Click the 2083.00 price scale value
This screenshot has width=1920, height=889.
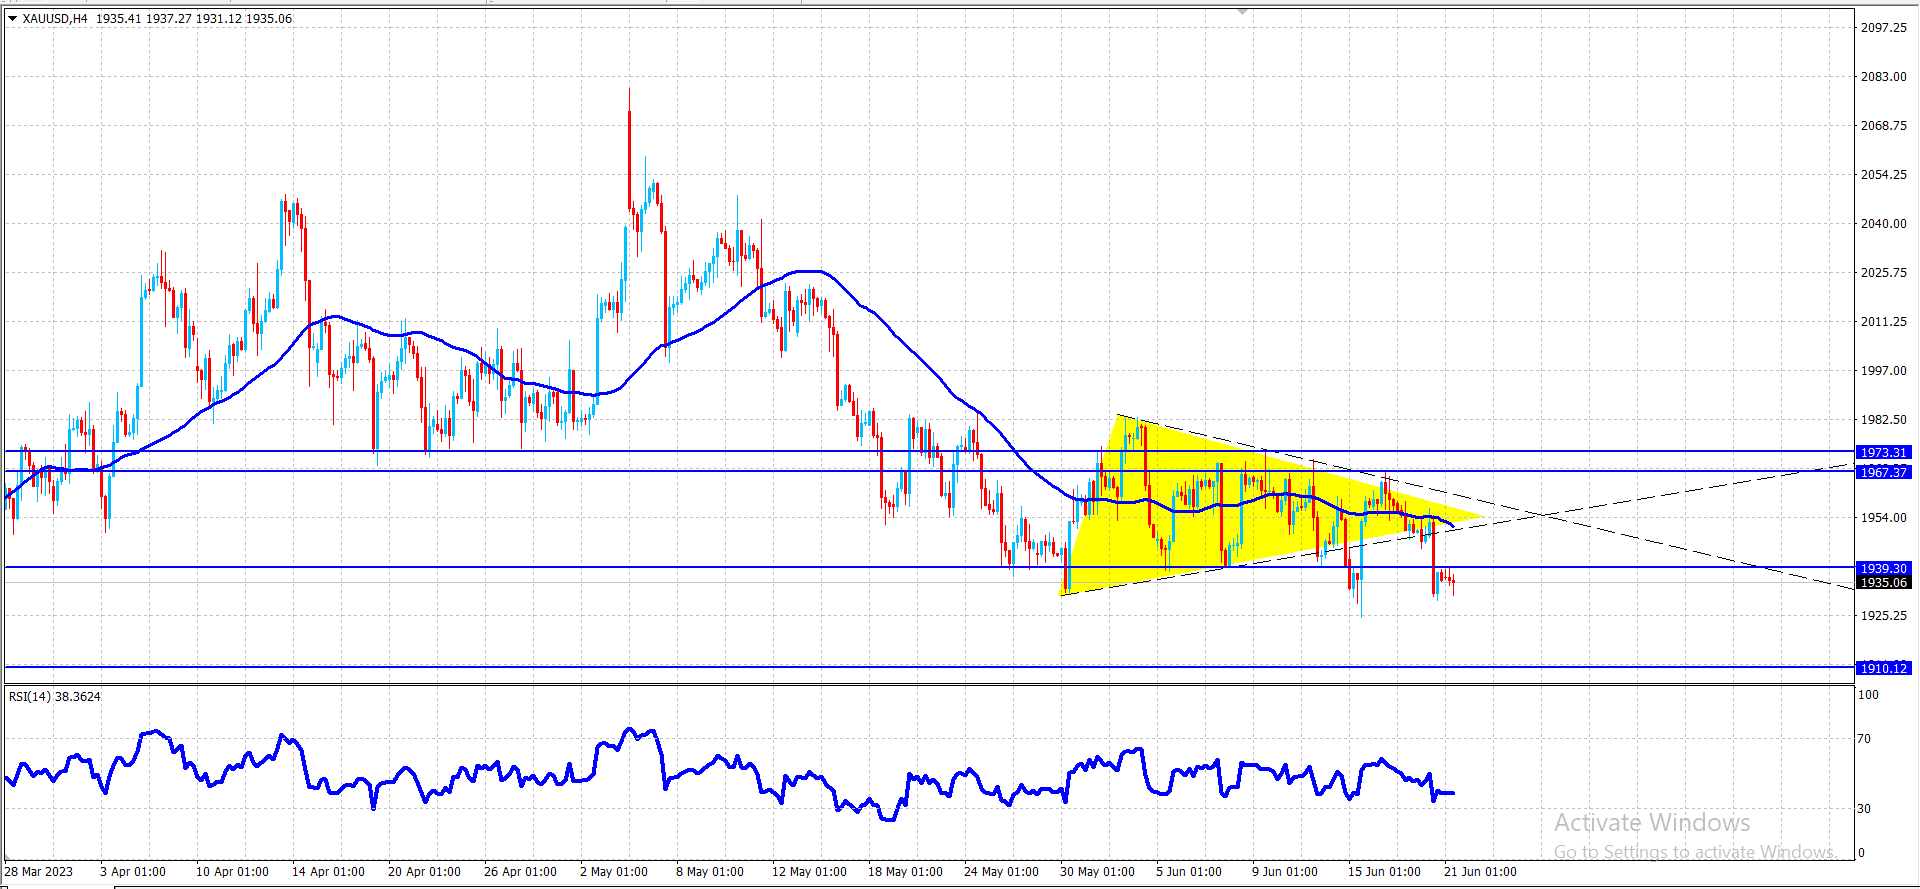(1883, 77)
